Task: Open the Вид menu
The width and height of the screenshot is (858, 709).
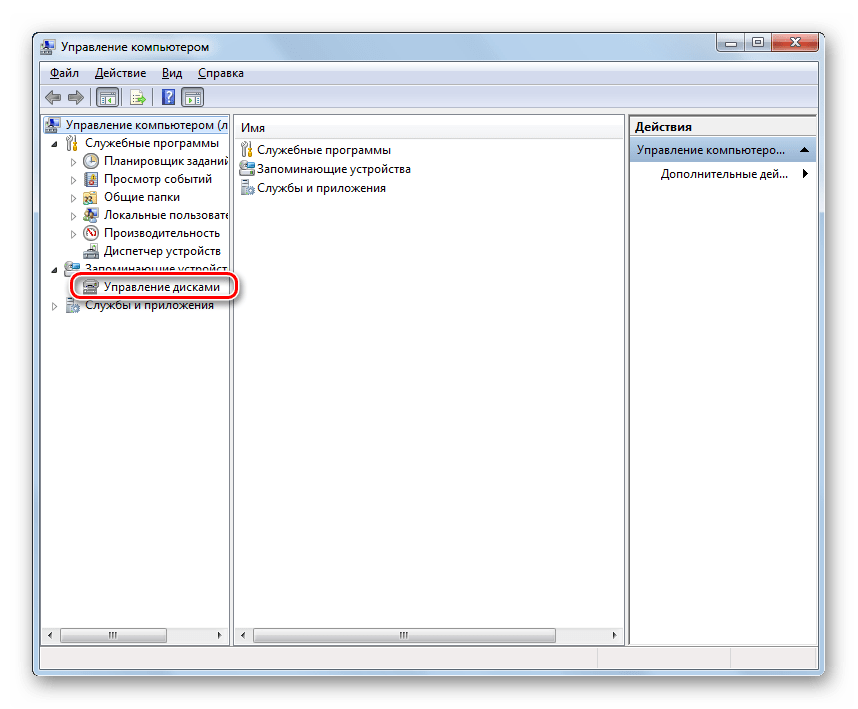Action: 172,73
